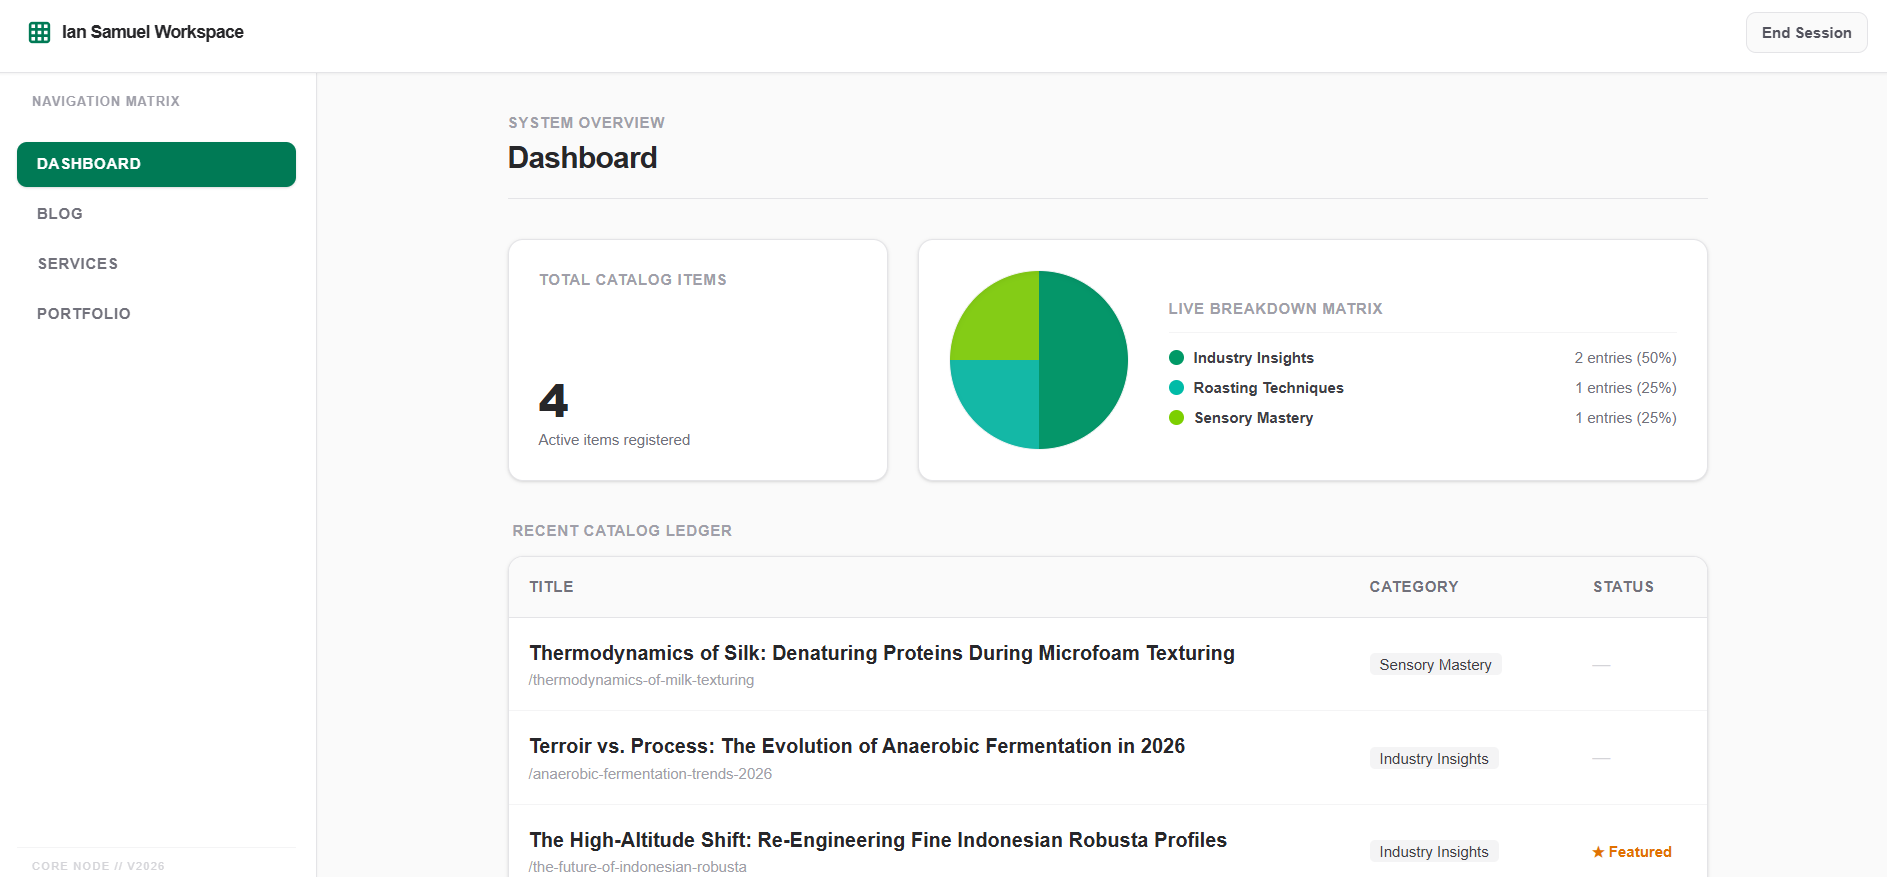The width and height of the screenshot is (1887, 877).
Task: Click the TOTAL CATALOG ITEMS label
Action: click(633, 280)
